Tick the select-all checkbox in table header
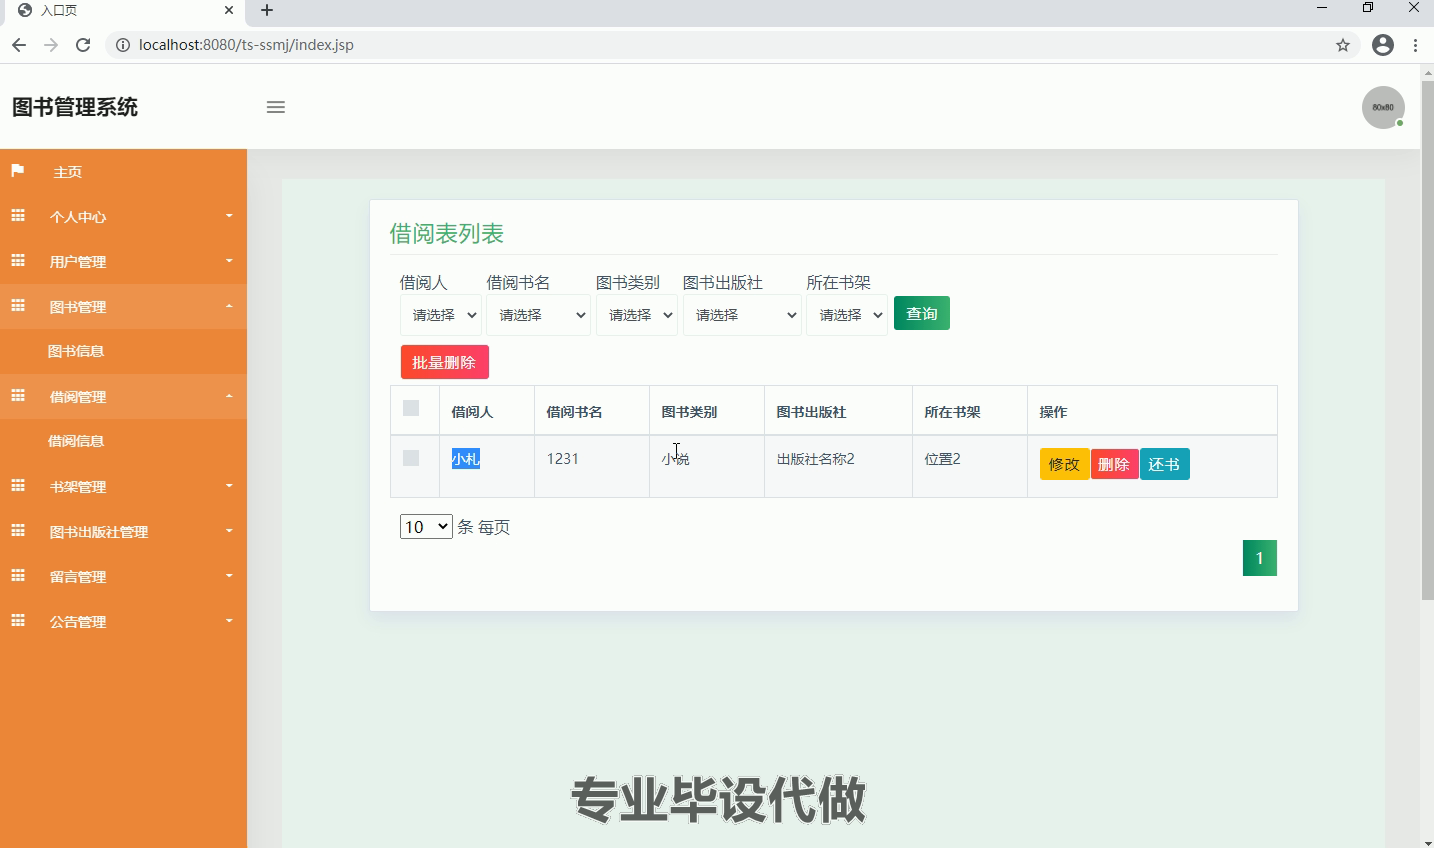 (411, 408)
